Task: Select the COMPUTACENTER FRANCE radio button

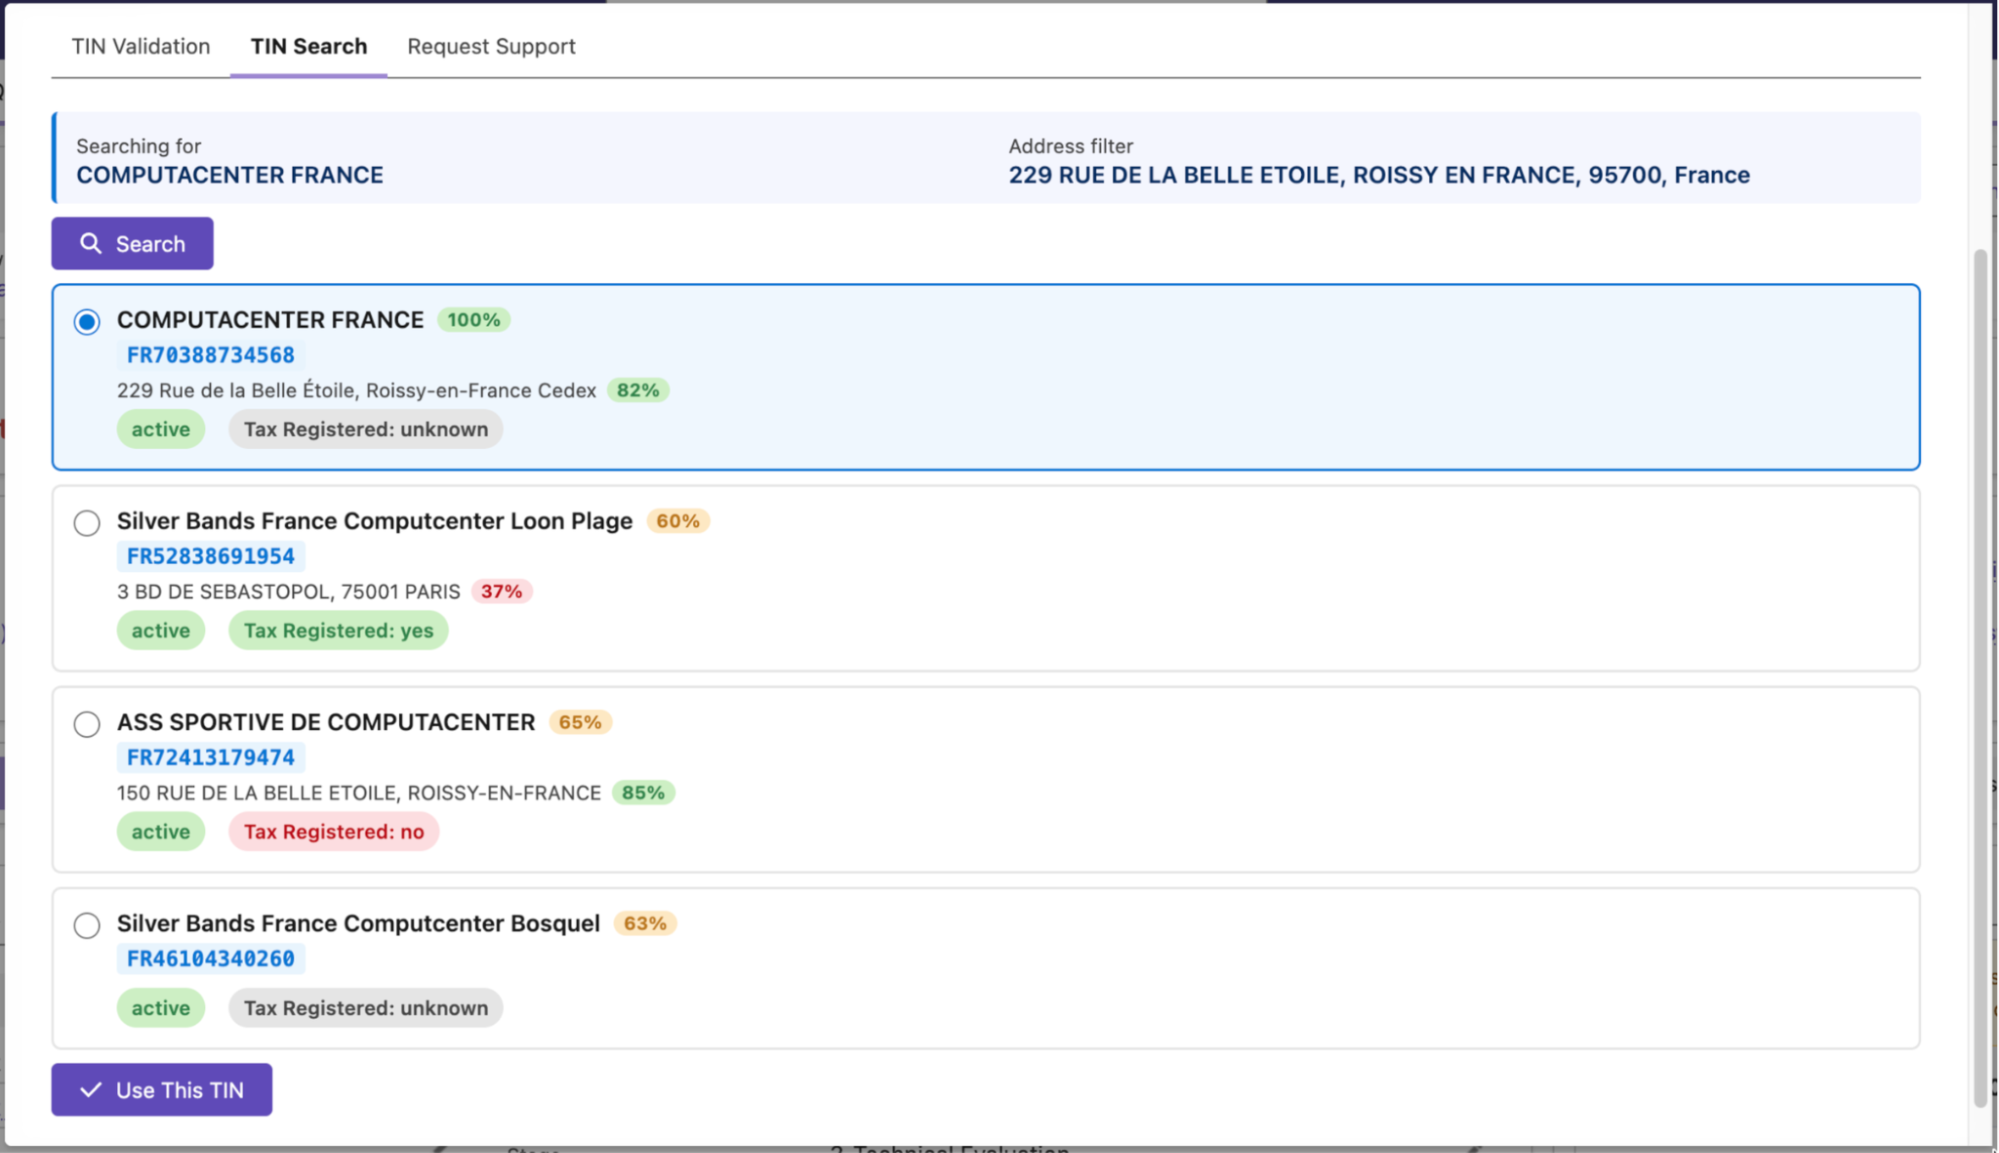Action: pos(87,322)
